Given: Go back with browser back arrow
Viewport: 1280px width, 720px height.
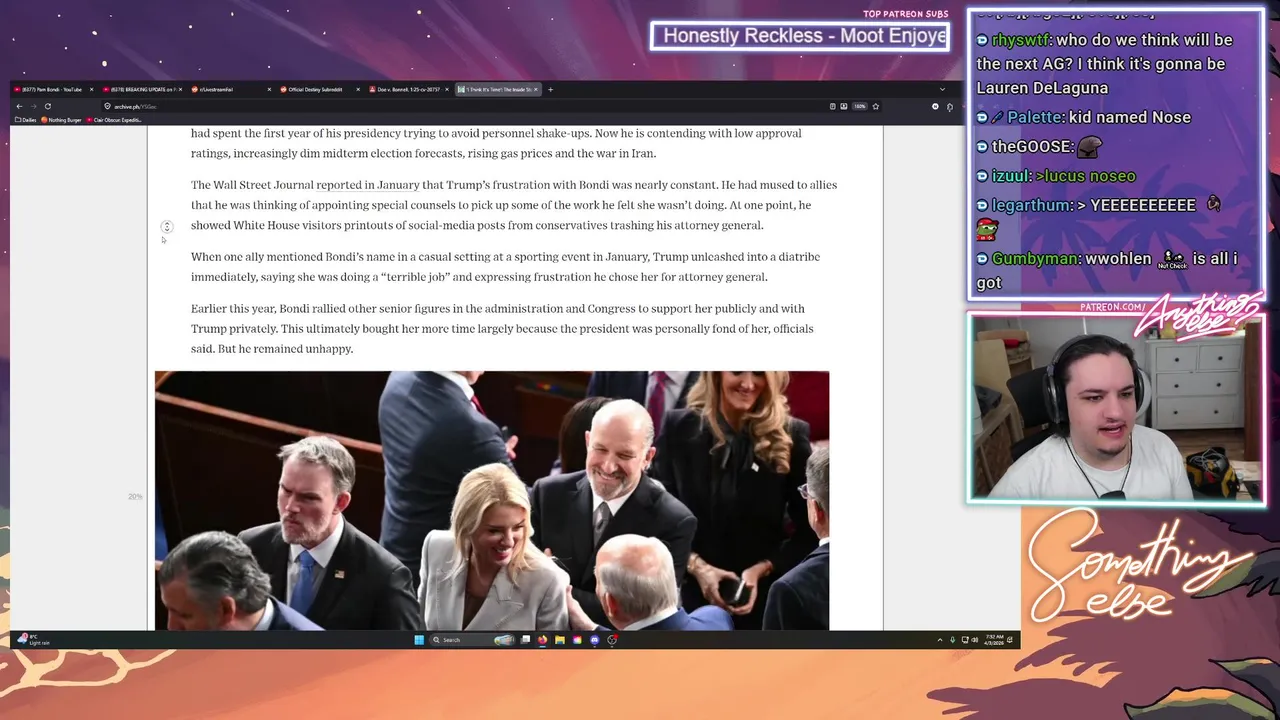Looking at the screenshot, I should coord(19,106).
